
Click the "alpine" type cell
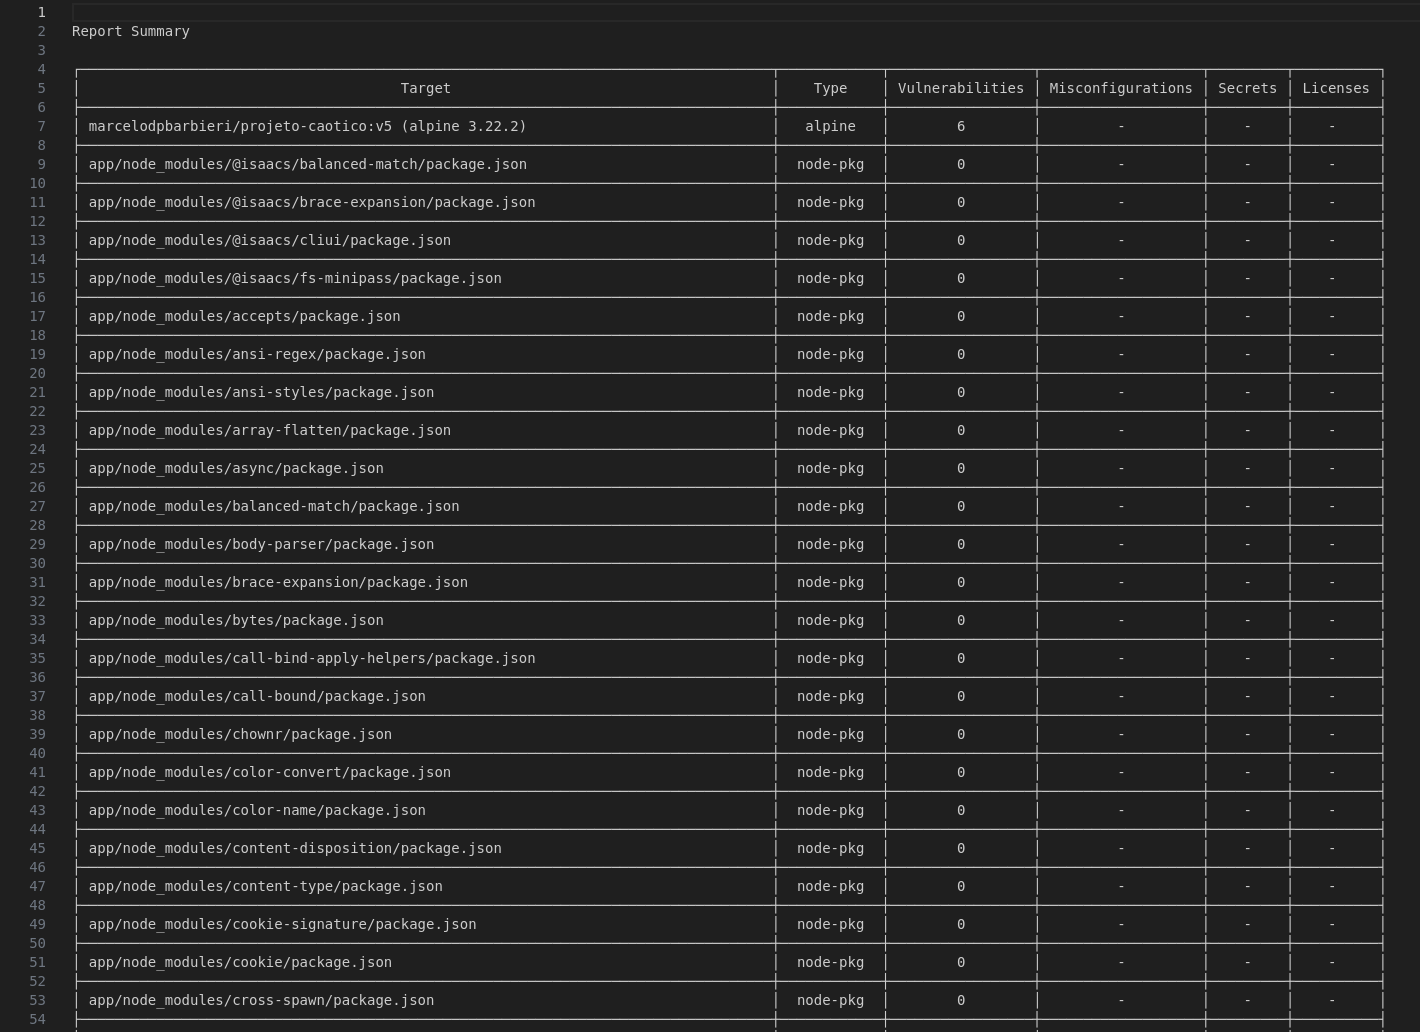[830, 126]
